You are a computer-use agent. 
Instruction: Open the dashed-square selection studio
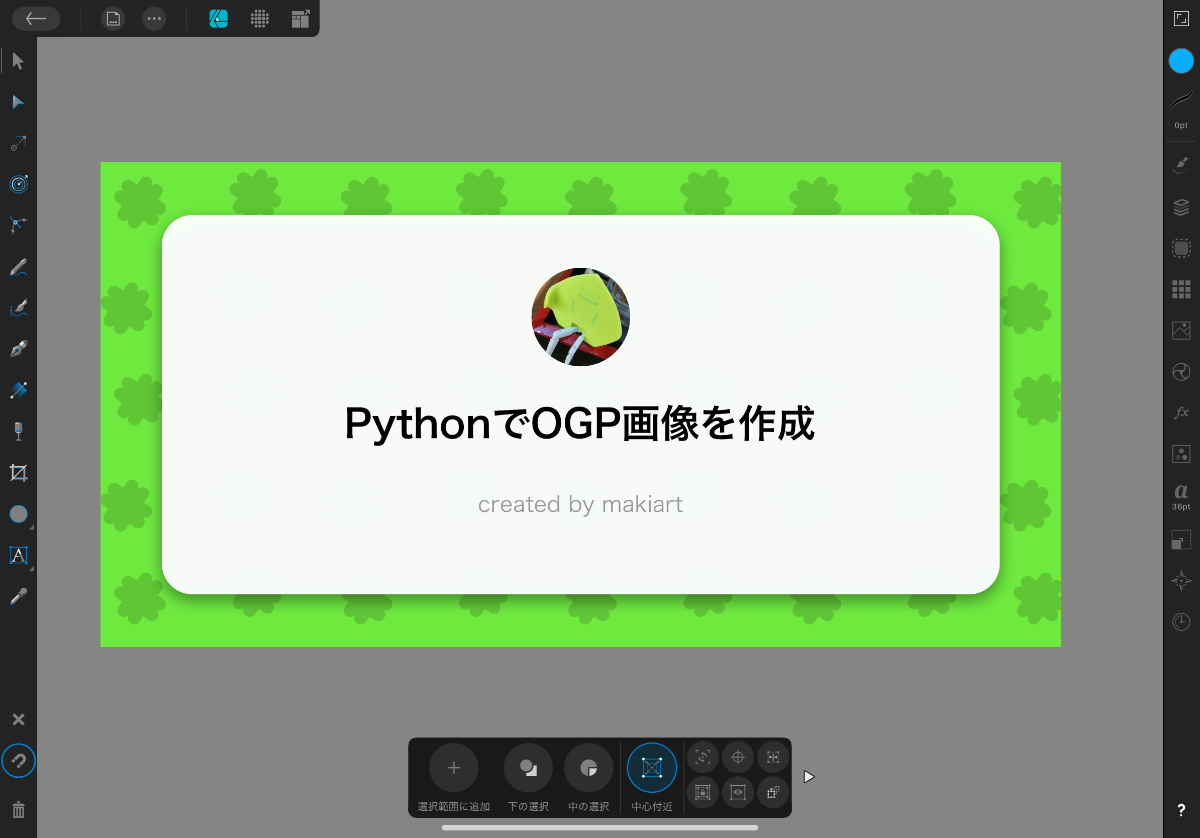tap(1181, 248)
